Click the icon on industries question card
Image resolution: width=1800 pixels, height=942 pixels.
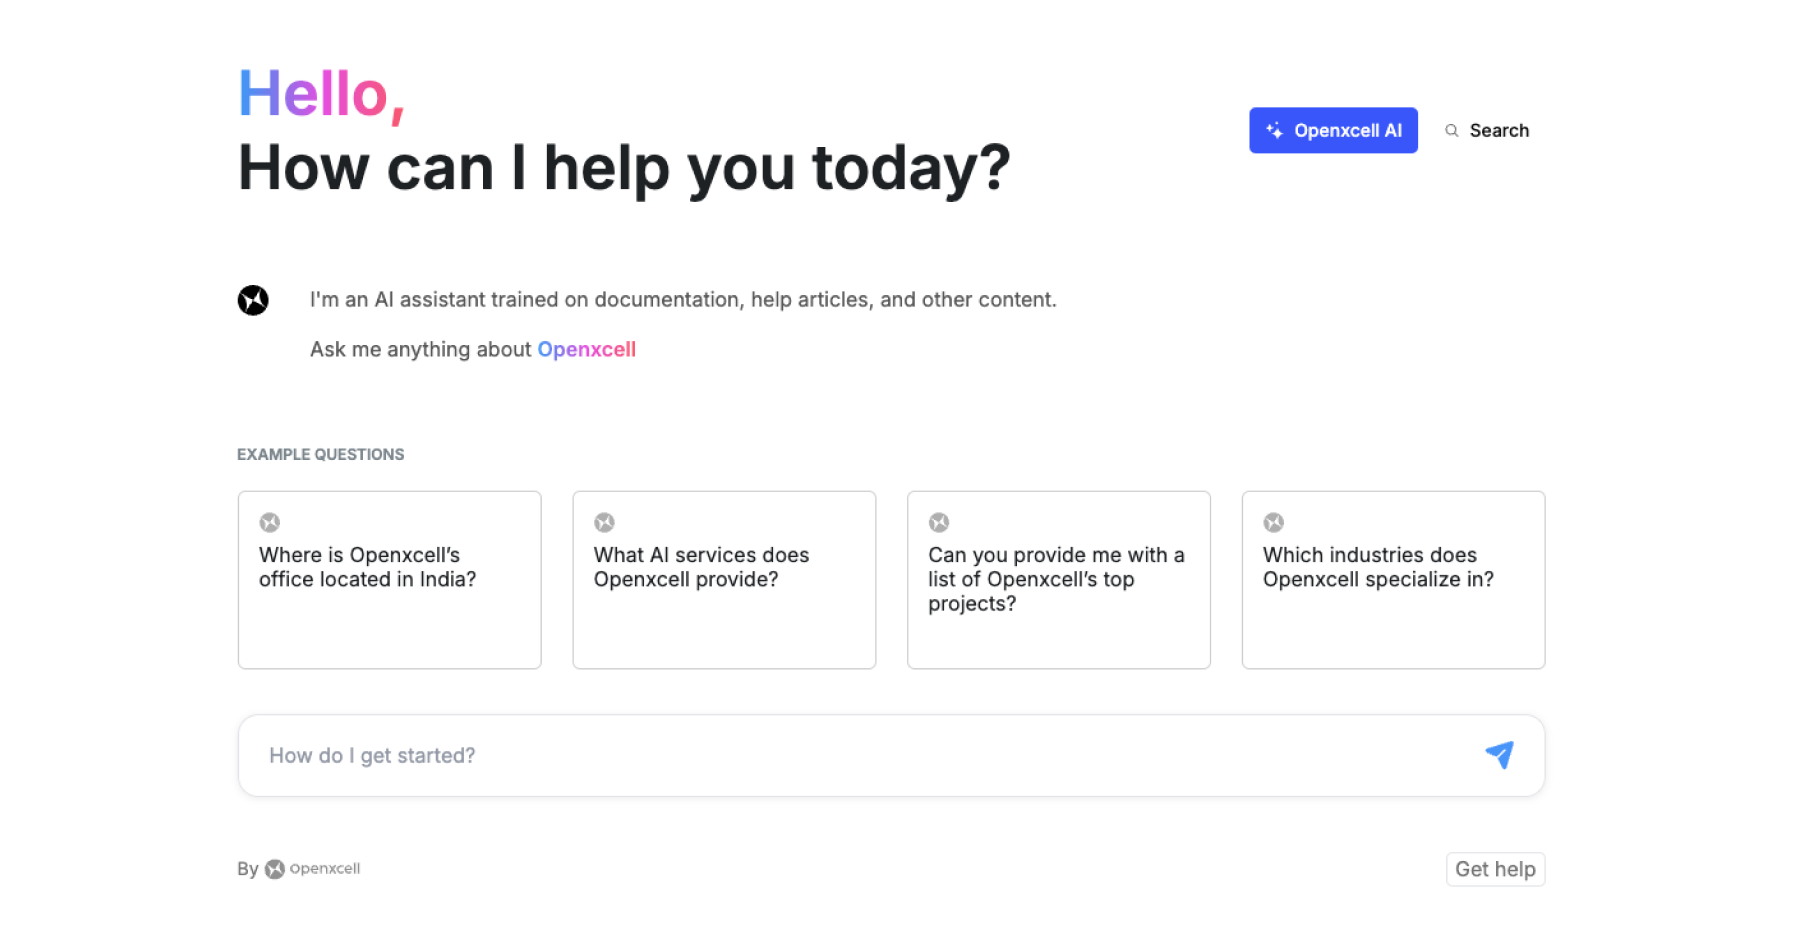(1273, 522)
